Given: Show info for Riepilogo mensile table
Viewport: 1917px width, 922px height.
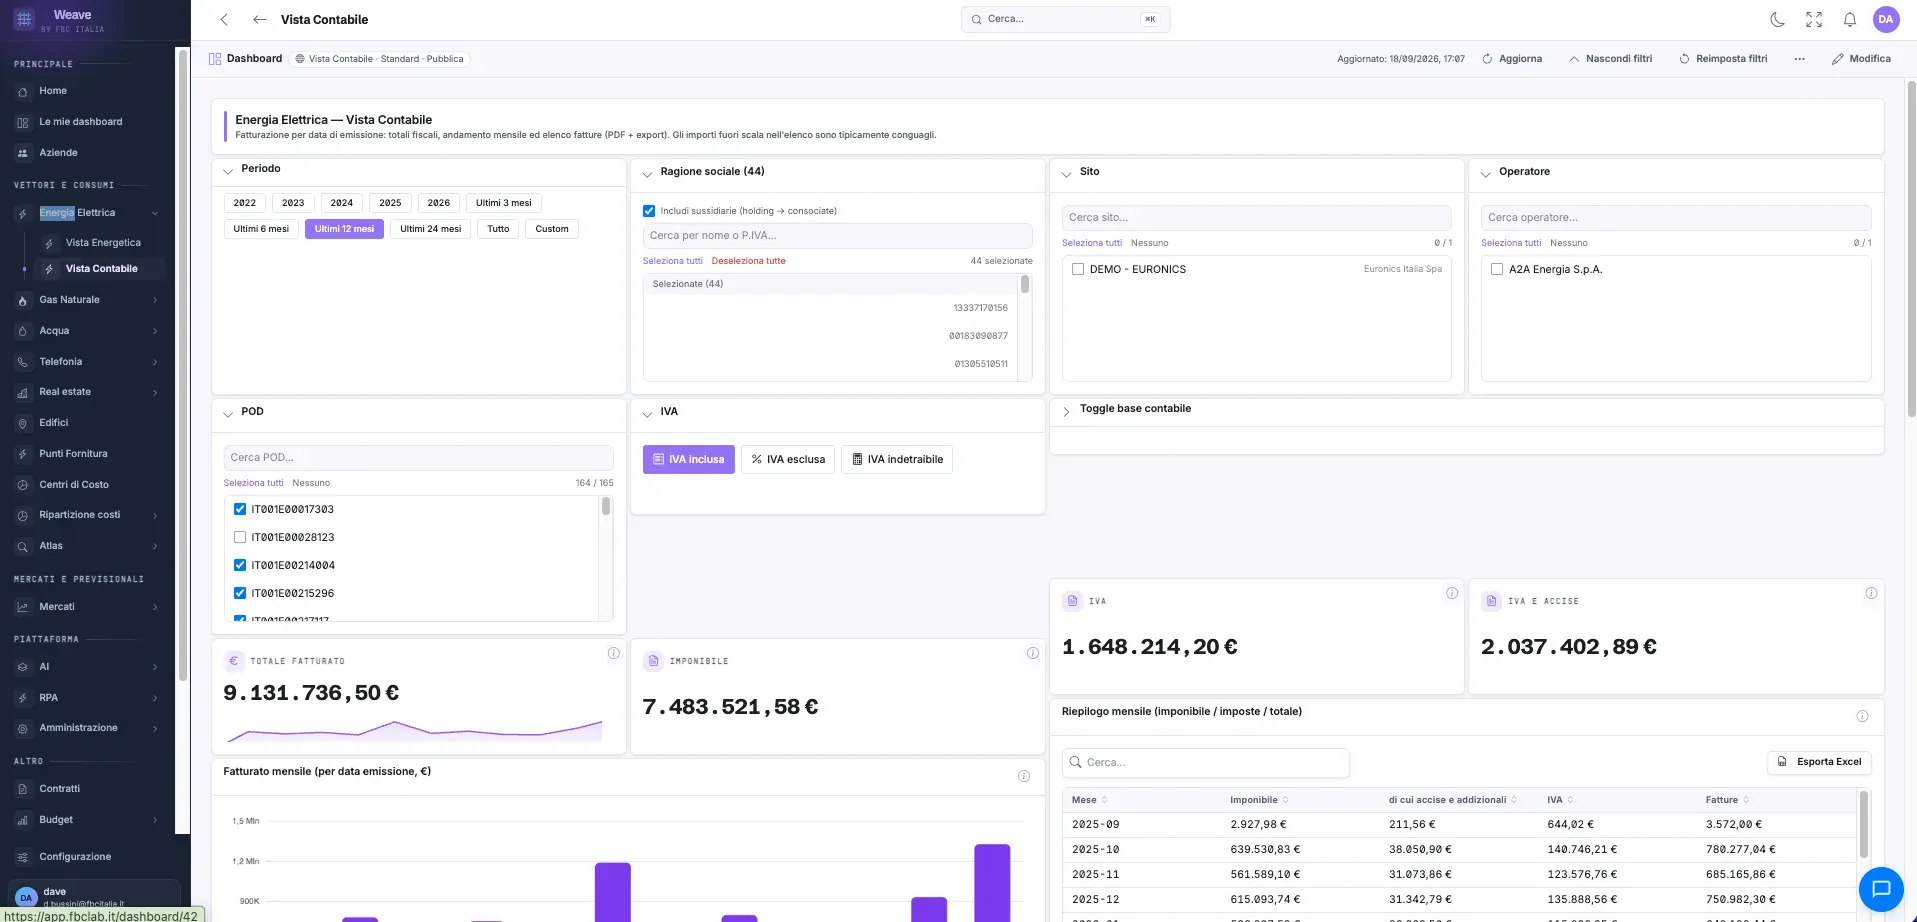Looking at the screenshot, I should click(x=1862, y=716).
